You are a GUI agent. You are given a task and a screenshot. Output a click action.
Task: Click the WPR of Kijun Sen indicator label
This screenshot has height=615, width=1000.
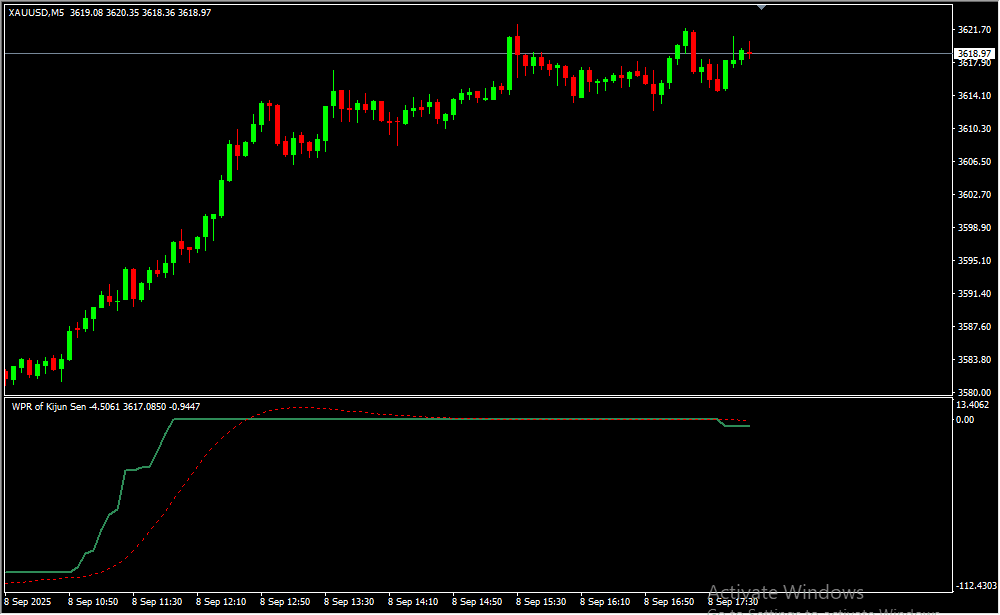pyautogui.click(x=49, y=406)
